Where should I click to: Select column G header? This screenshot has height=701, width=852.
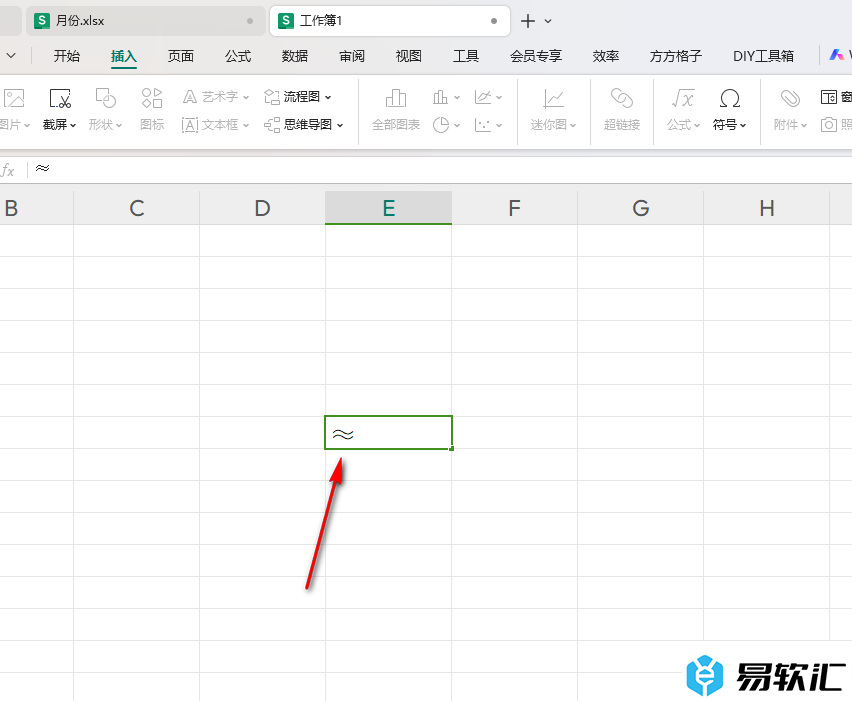(640, 208)
